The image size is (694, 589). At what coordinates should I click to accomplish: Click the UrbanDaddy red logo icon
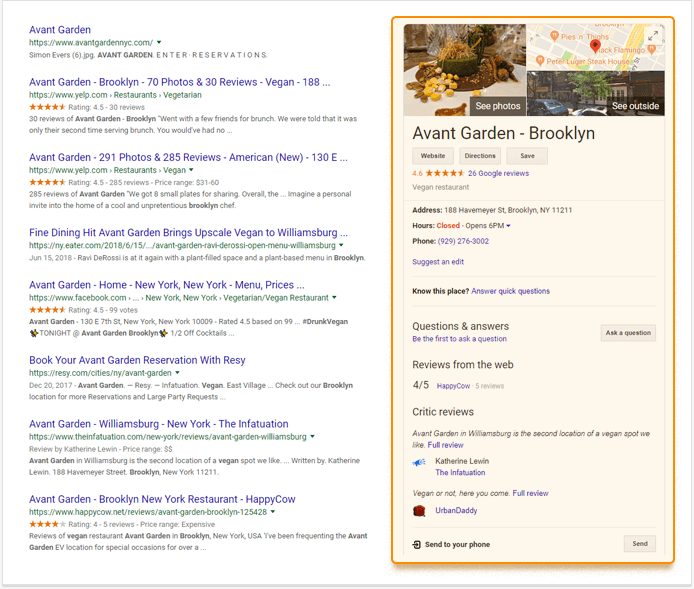[x=419, y=511]
